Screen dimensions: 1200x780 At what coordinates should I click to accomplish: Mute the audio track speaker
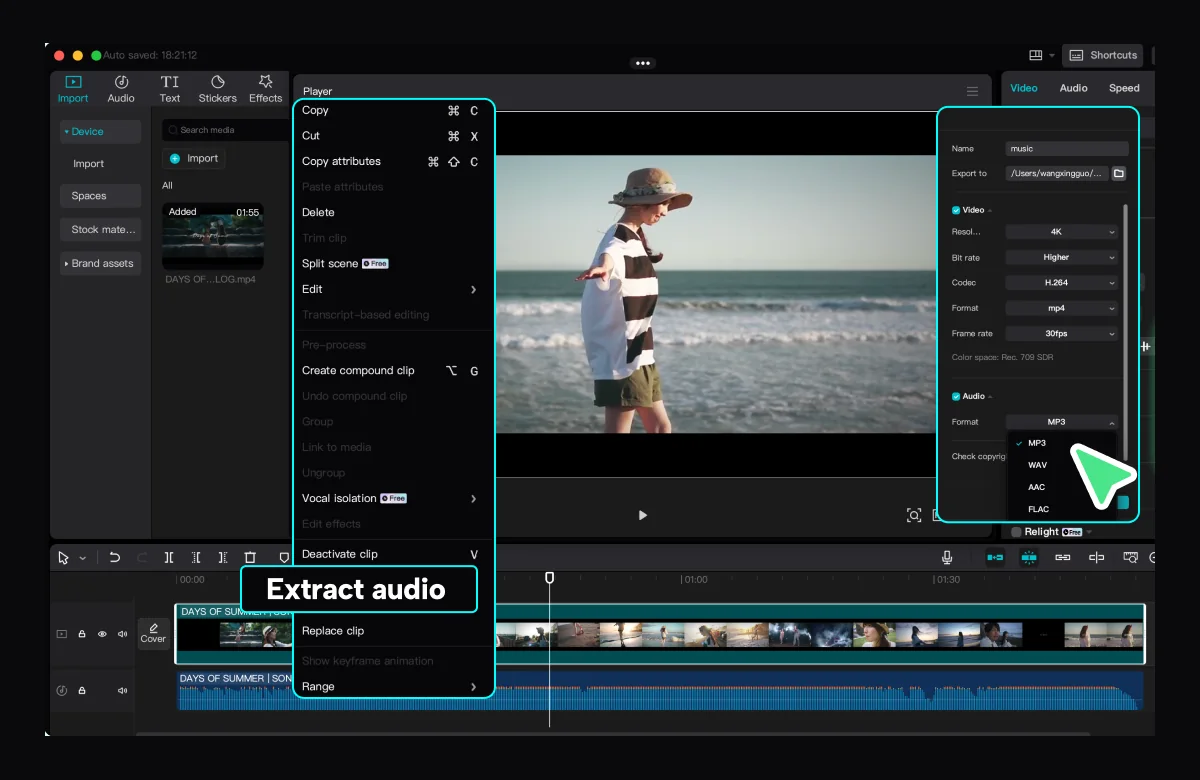click(x=123, y=690)
